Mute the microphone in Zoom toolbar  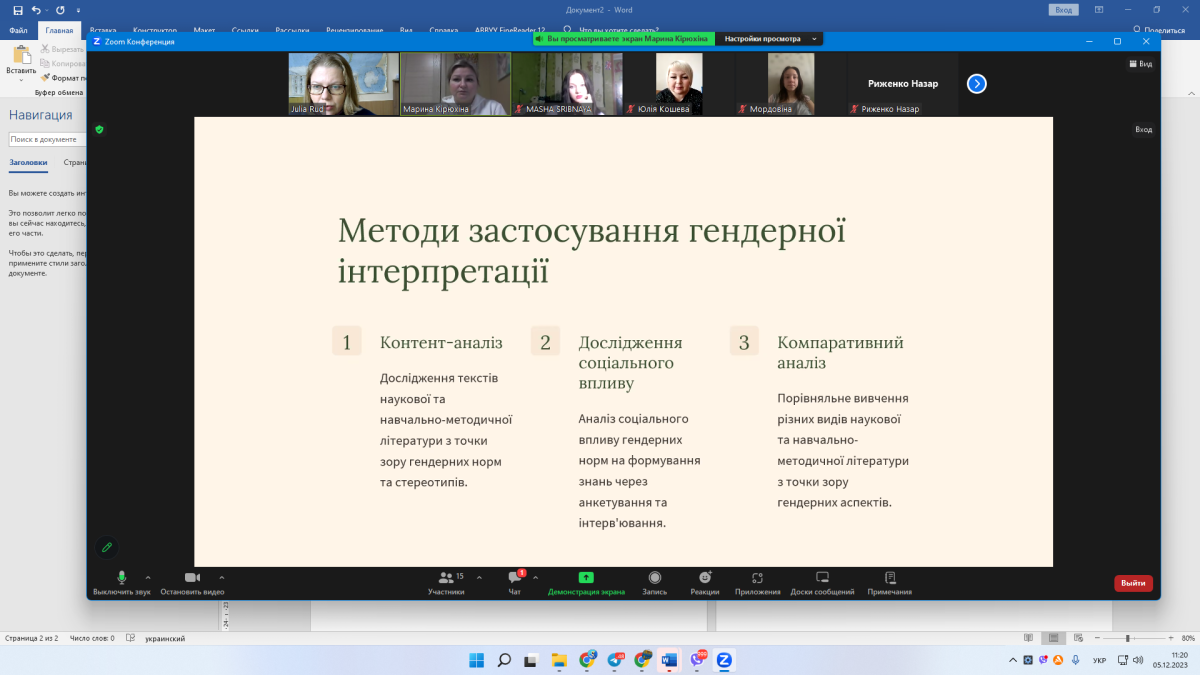[x=122, y=578]
